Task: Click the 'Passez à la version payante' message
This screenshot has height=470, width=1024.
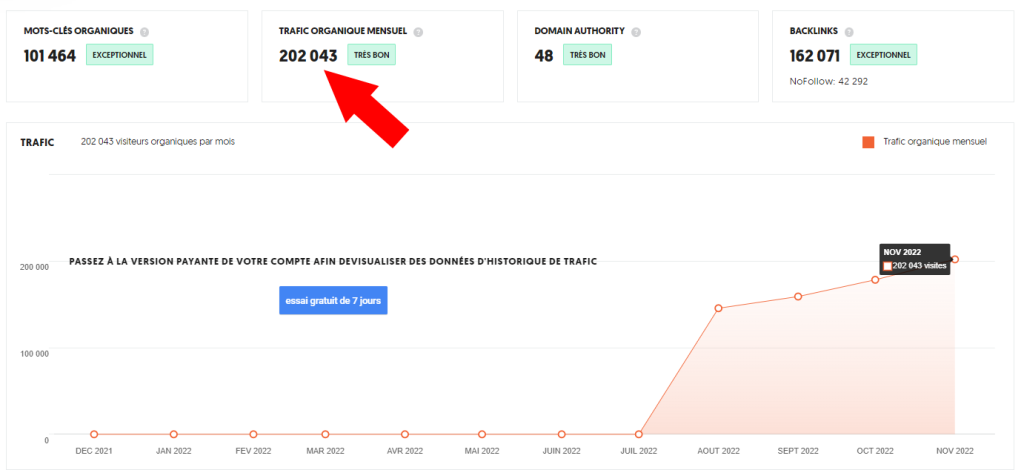Action: (x=333, y=261)
